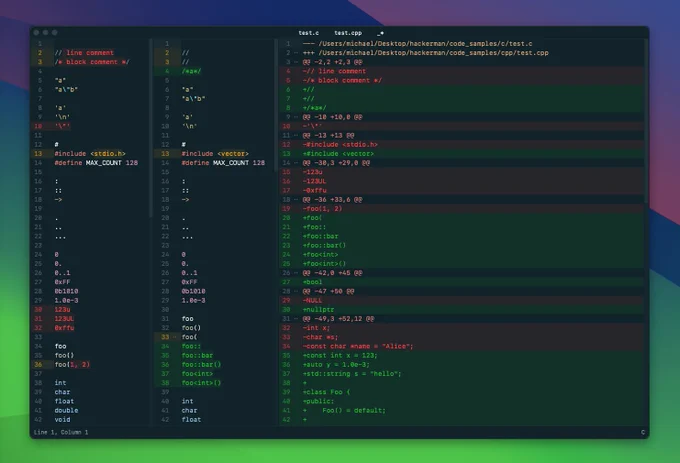This screenshot has height=463, width=680.
Task: Click 'void' in test.c pane
Action: [62, 420]
